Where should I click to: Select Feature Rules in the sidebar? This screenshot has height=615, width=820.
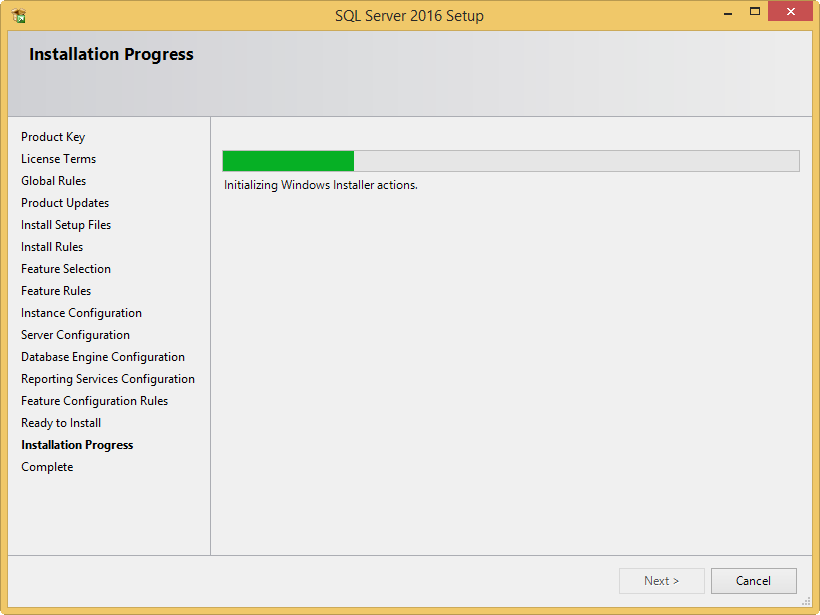56,291
